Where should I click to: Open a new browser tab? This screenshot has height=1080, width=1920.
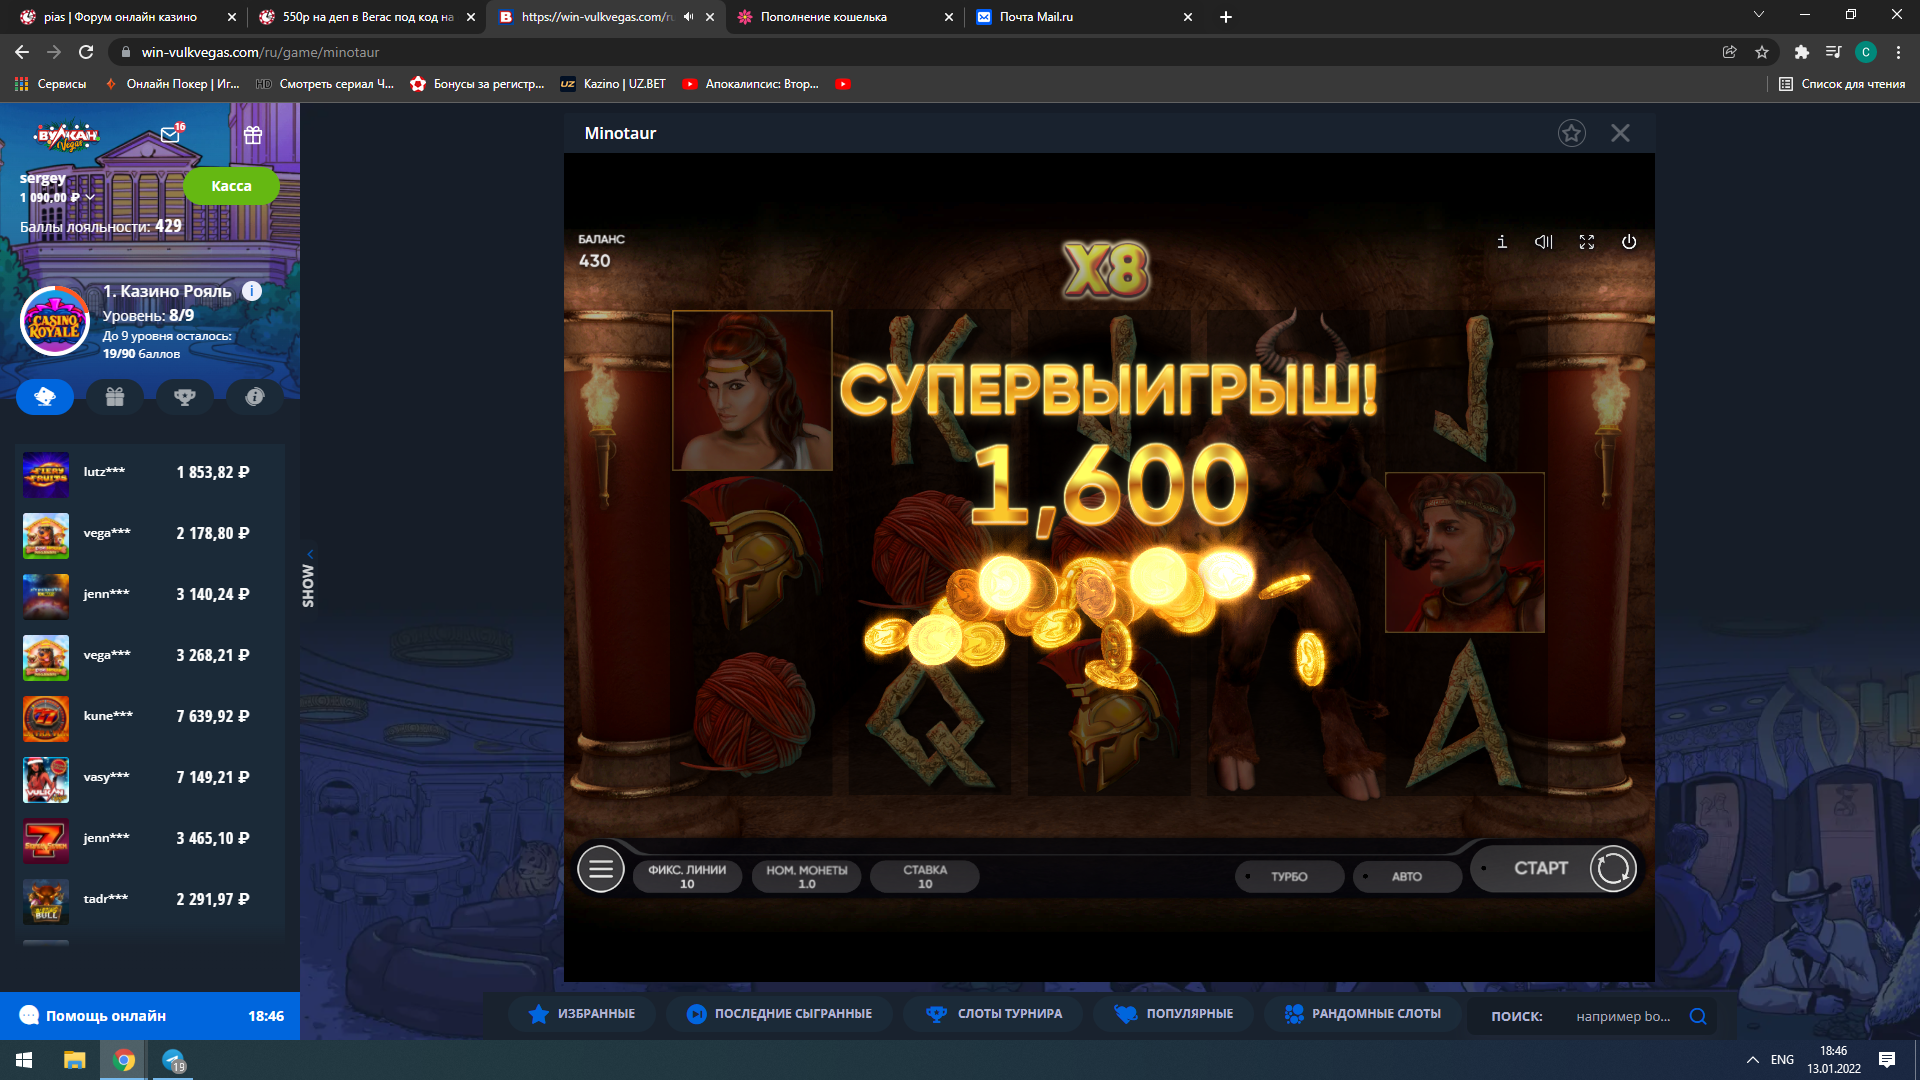[x=1226, y=17]
